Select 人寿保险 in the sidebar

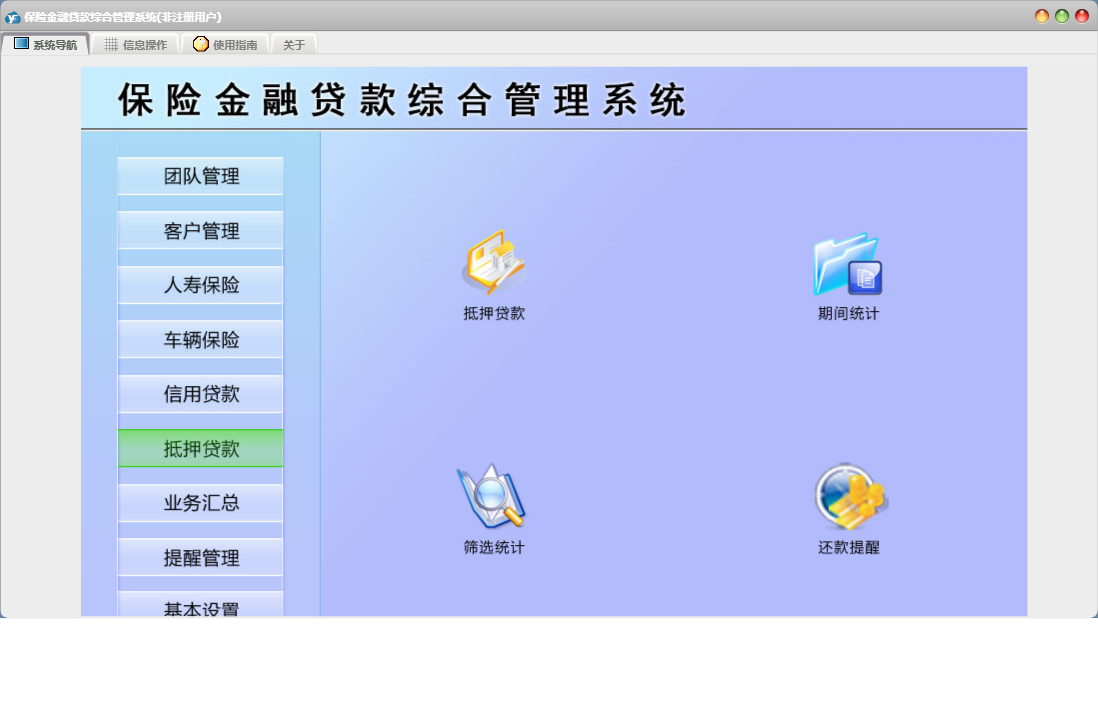point(201,285)
